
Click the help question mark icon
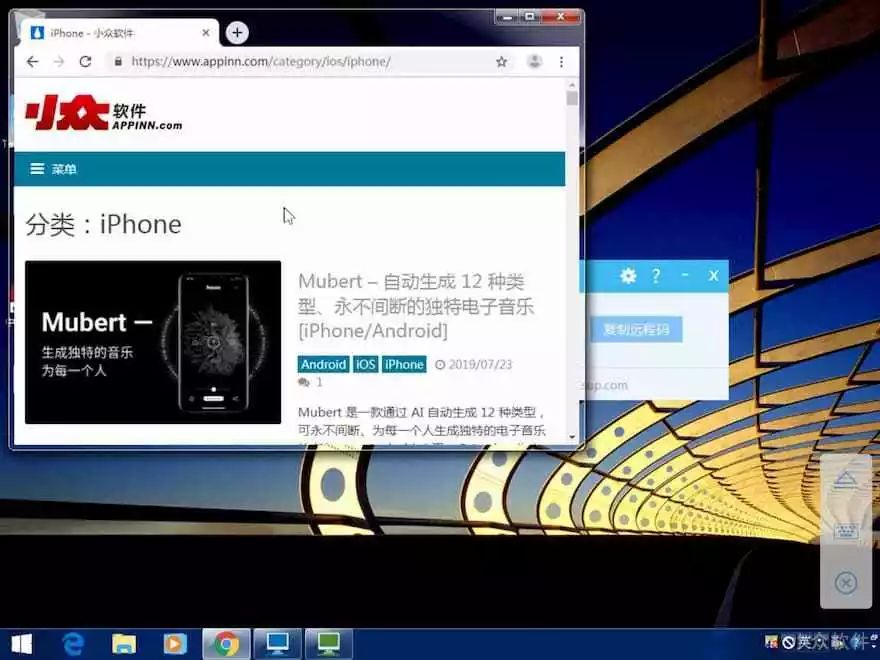coord(656,276)
